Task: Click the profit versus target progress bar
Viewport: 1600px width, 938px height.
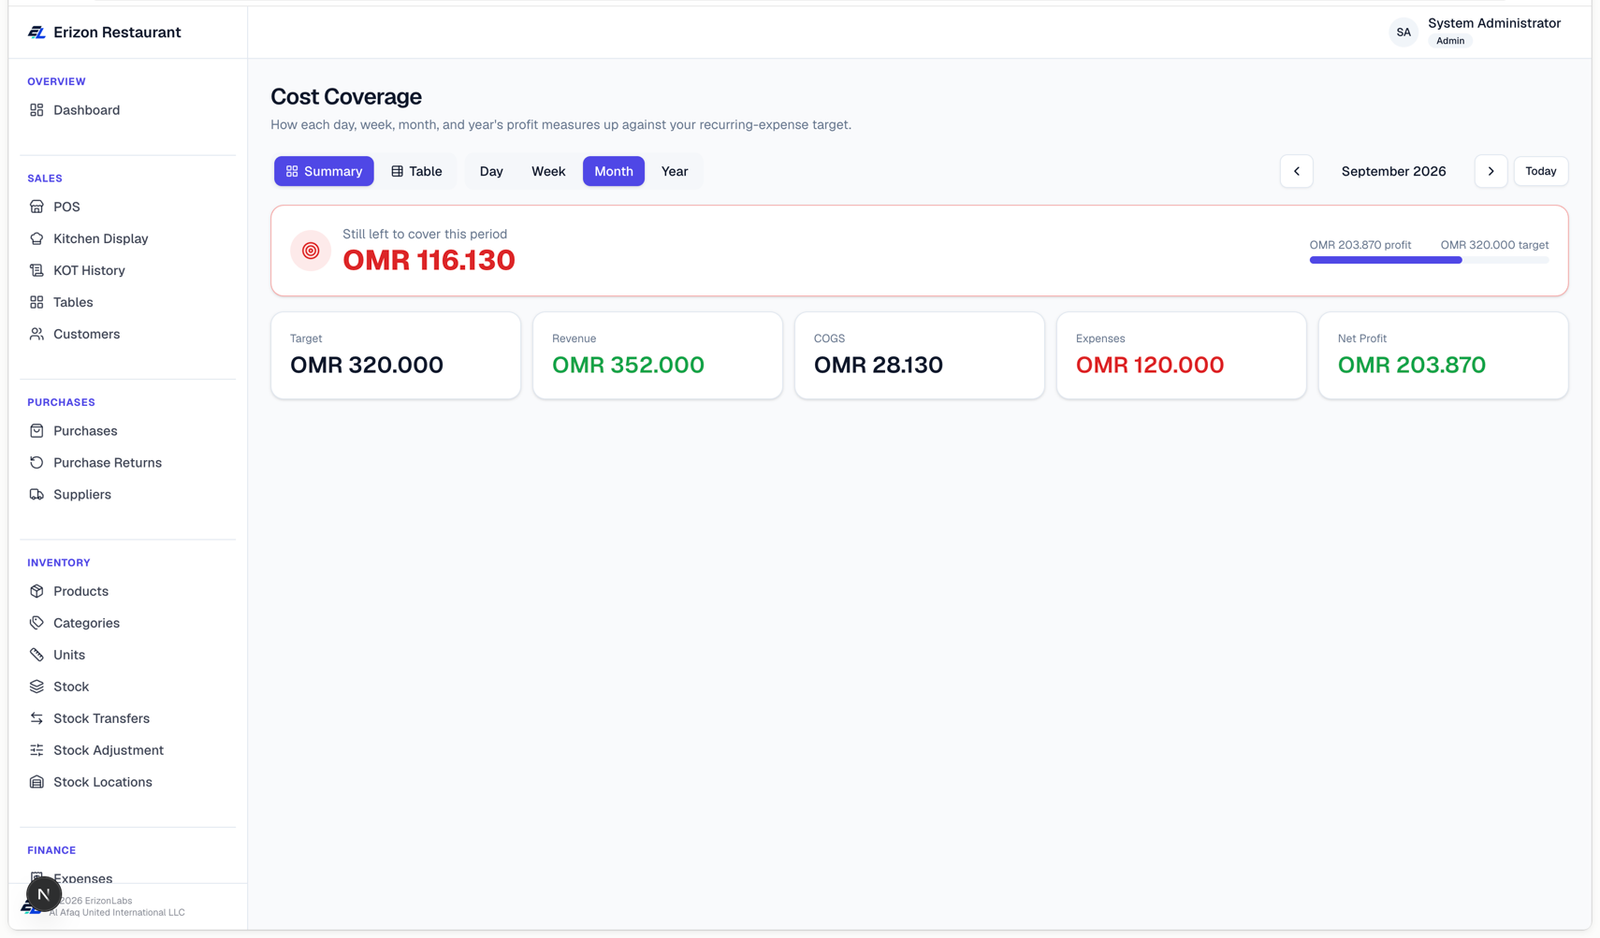Action: tap(1429, 260)
